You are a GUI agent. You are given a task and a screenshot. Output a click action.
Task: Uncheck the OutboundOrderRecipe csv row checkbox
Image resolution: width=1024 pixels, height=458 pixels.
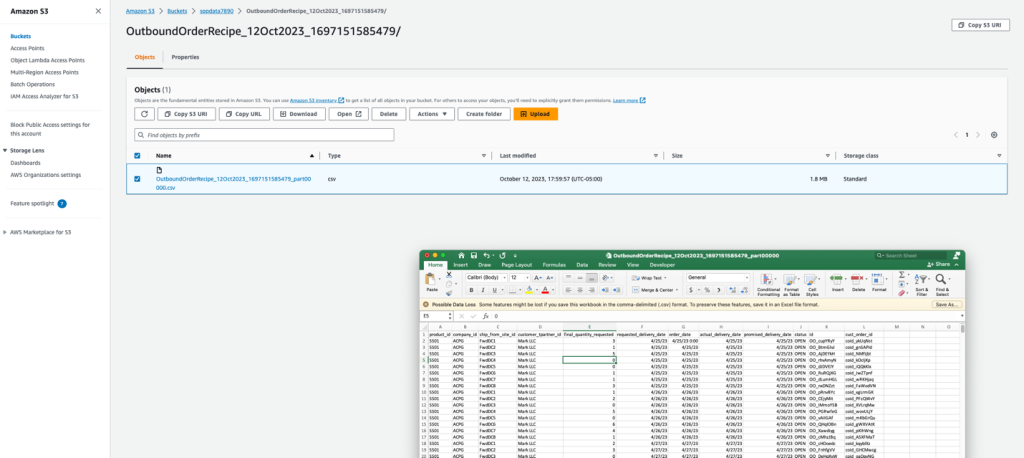coord(138,180)
